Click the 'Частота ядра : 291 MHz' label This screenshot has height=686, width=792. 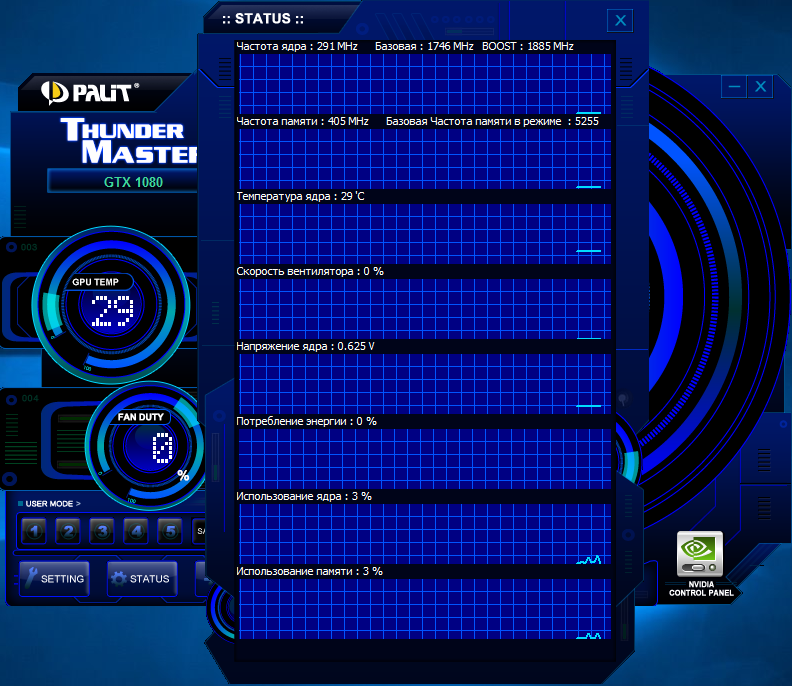[297, 46]
